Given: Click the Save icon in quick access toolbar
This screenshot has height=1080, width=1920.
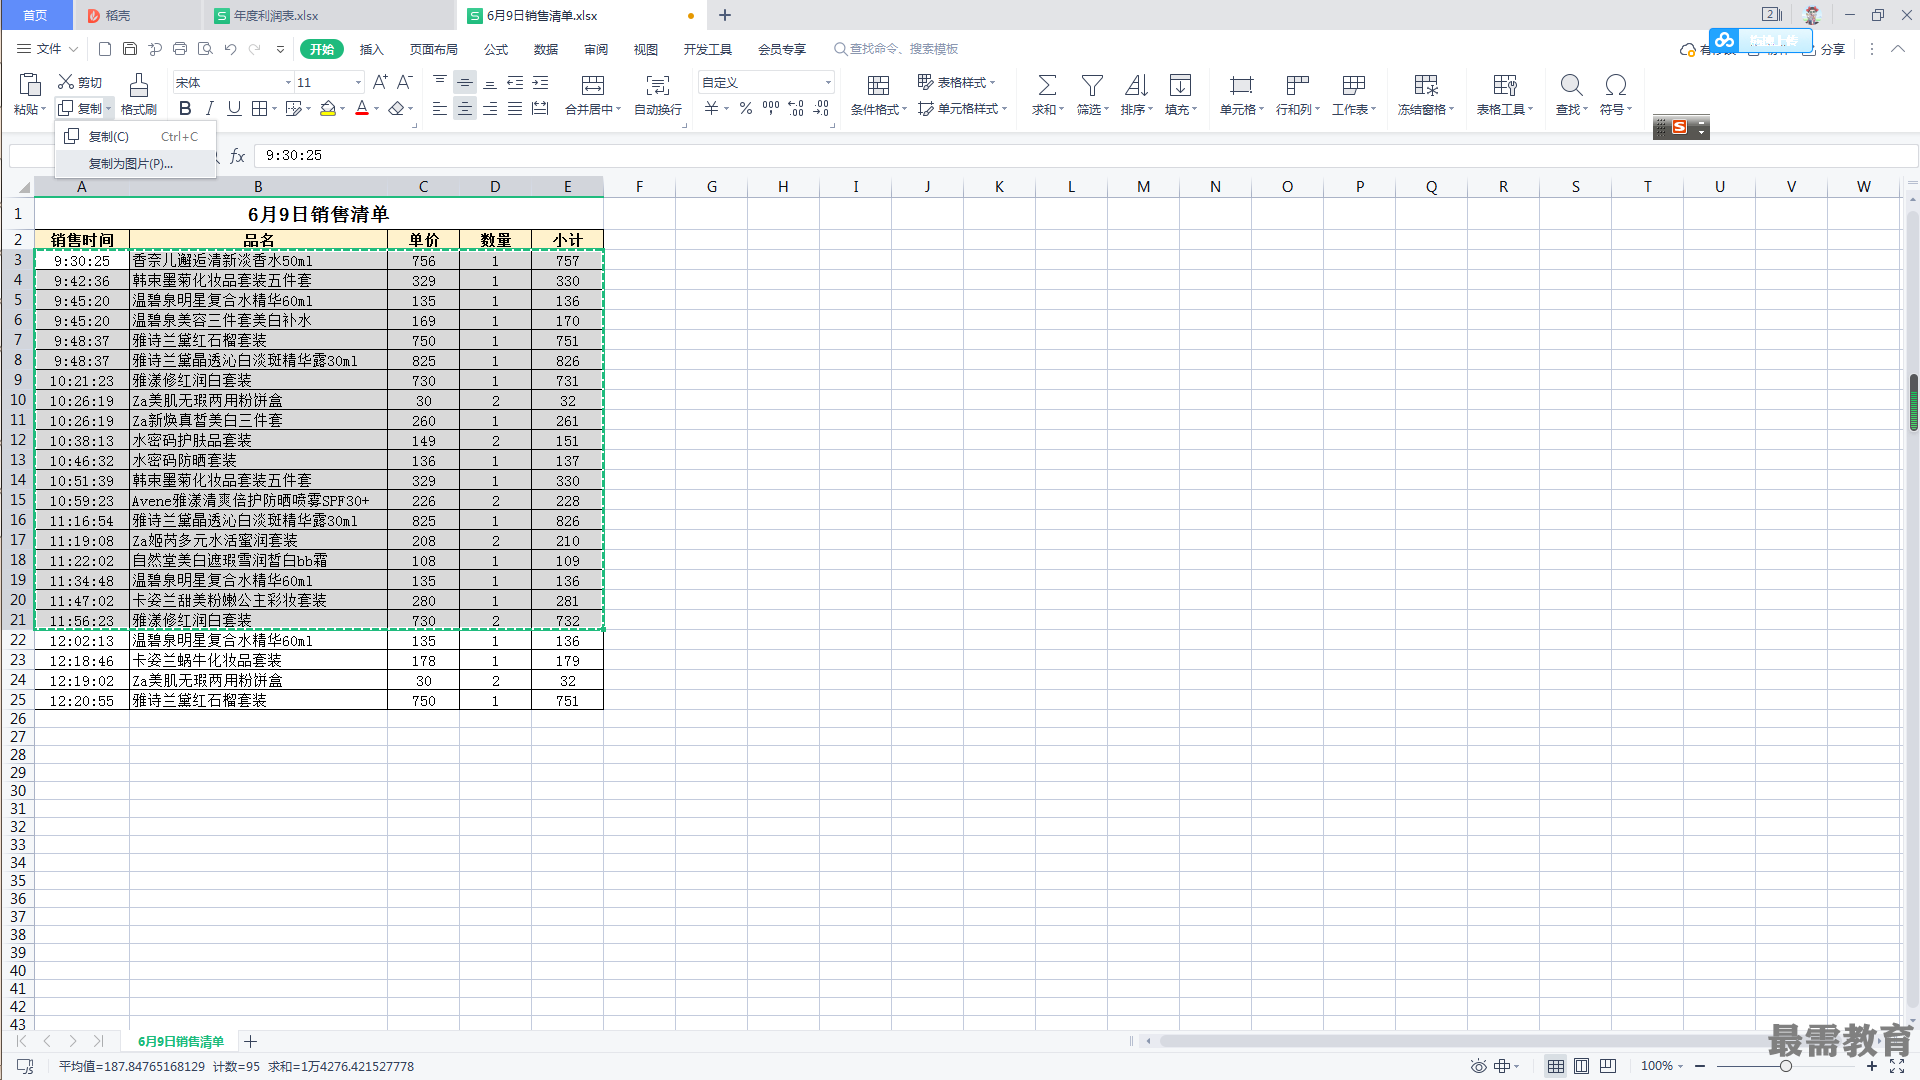Looking at the screenshot, I should 130,49.
